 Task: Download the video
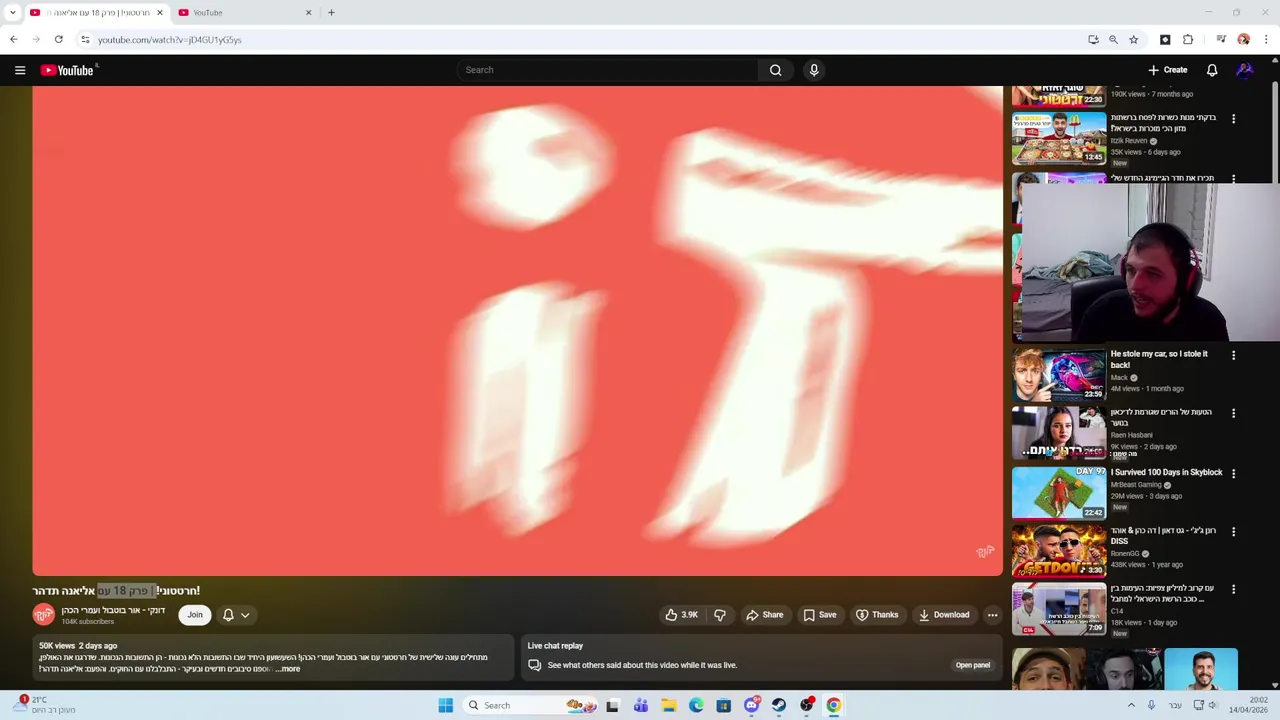point(944,615)
